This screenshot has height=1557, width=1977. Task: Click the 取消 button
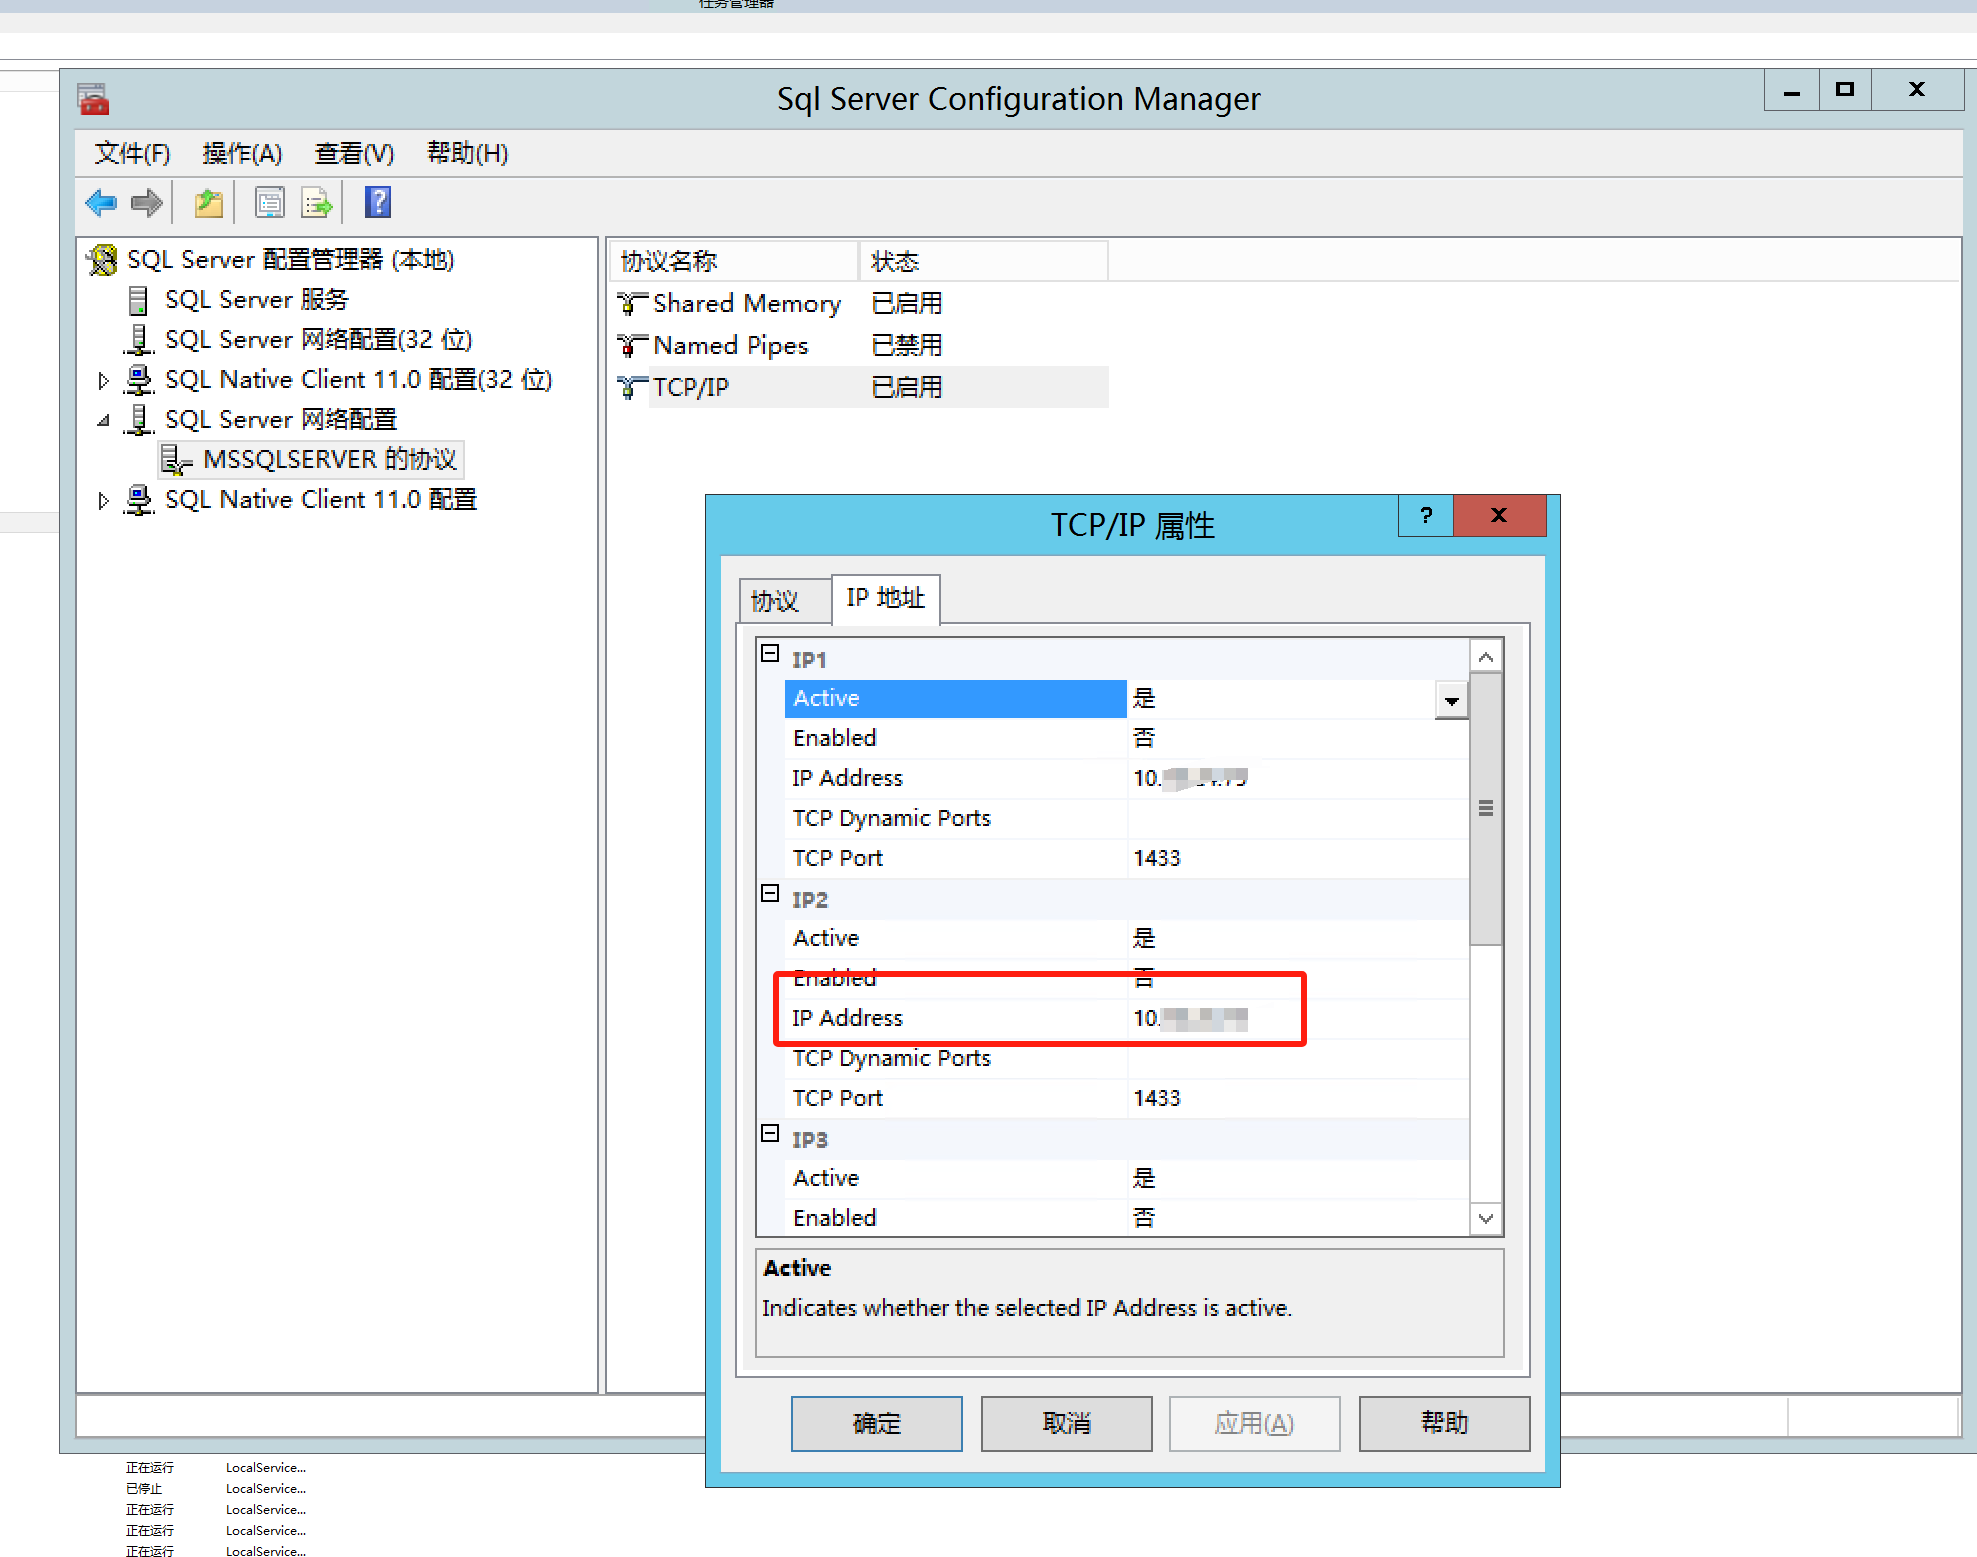pos(1066,1423)
